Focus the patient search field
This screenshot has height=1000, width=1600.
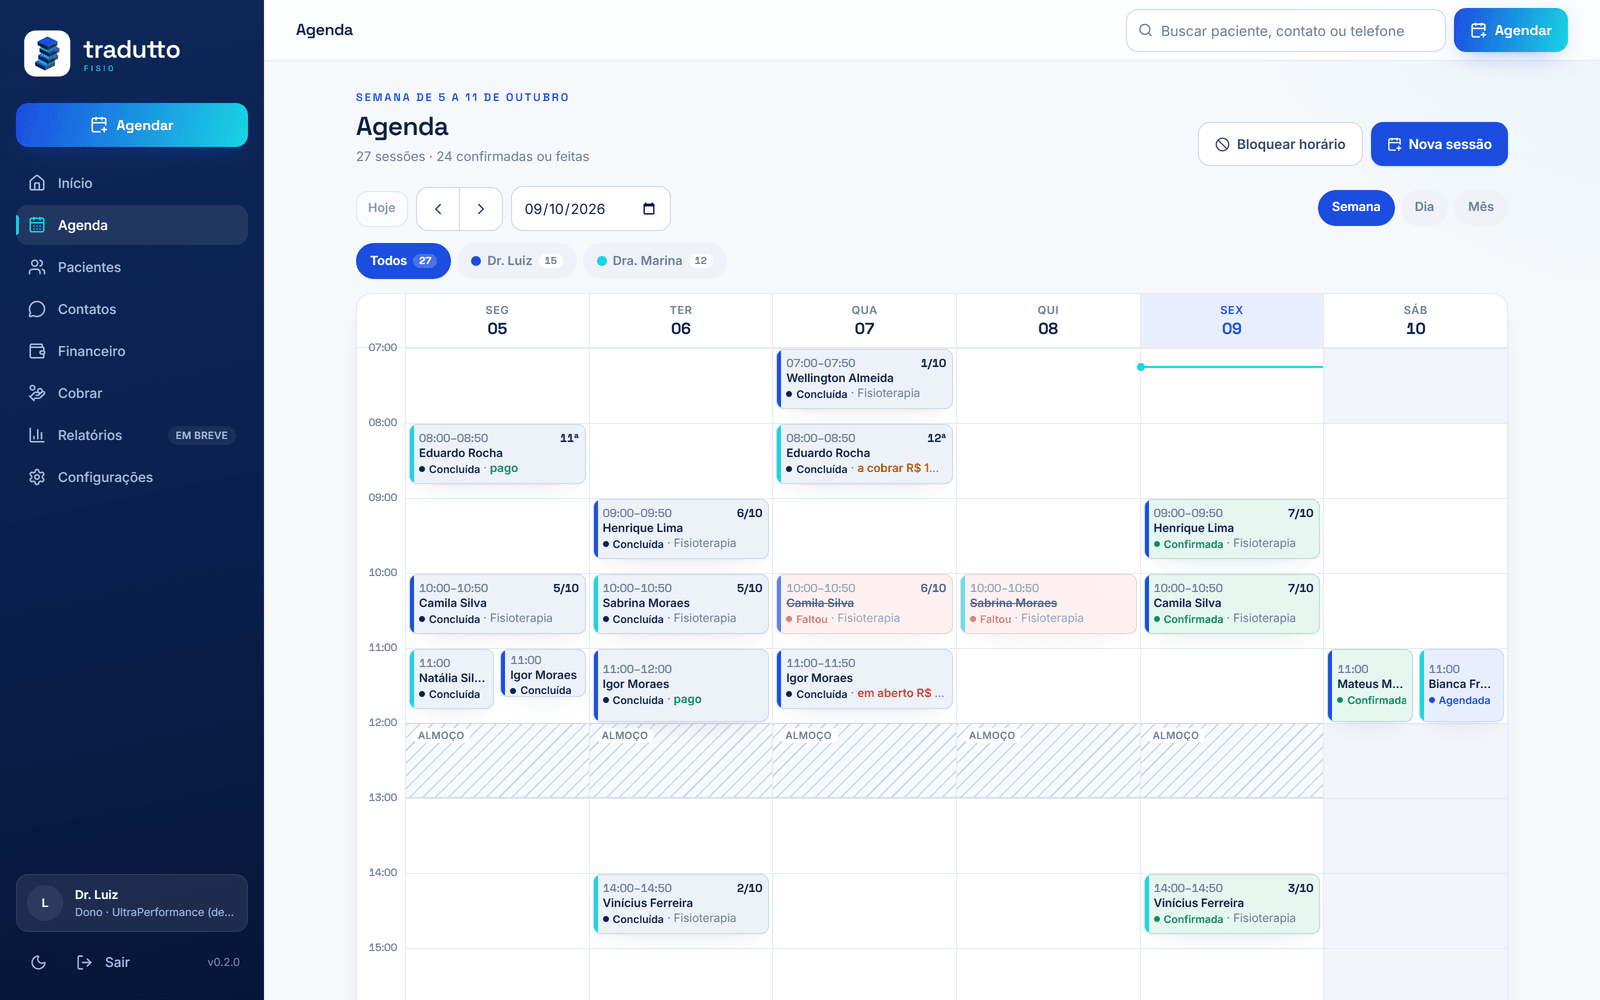[x=1285, y=31]
